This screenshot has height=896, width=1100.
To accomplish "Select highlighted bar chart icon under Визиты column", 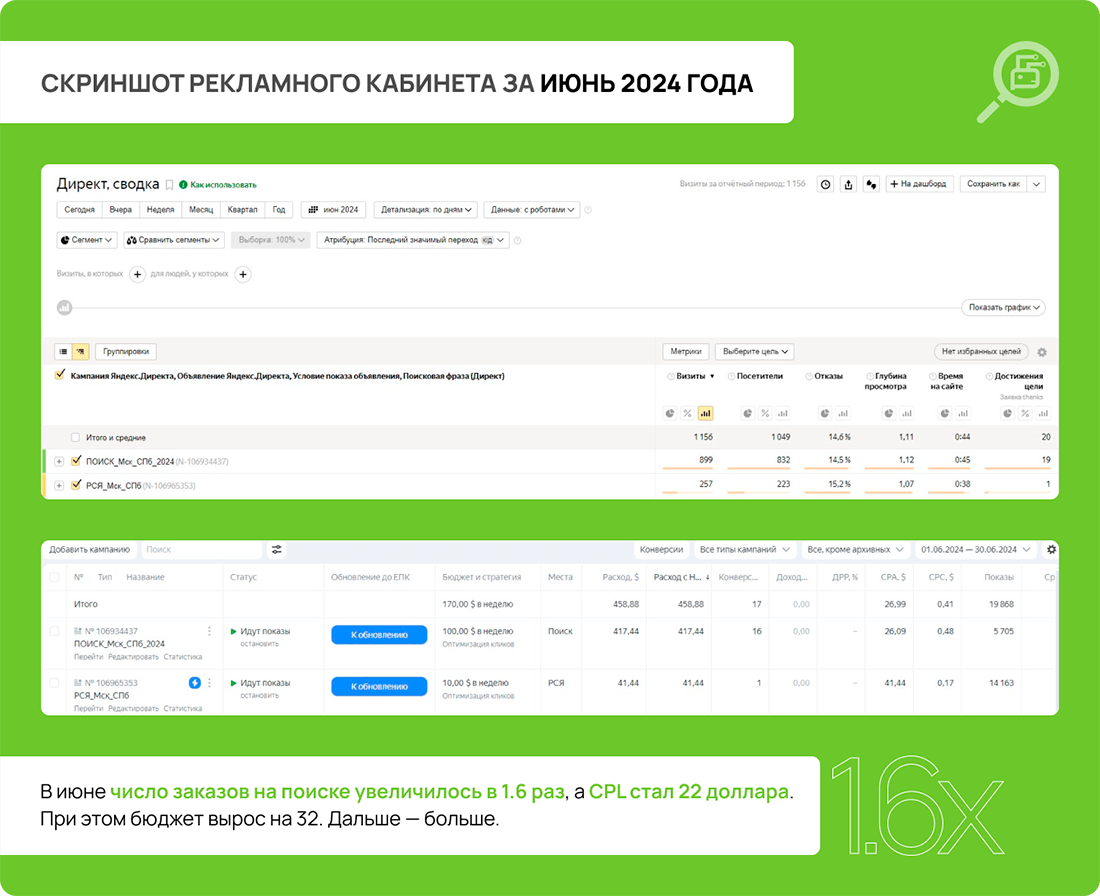I will pyautogui.click(x=705, y=413).
